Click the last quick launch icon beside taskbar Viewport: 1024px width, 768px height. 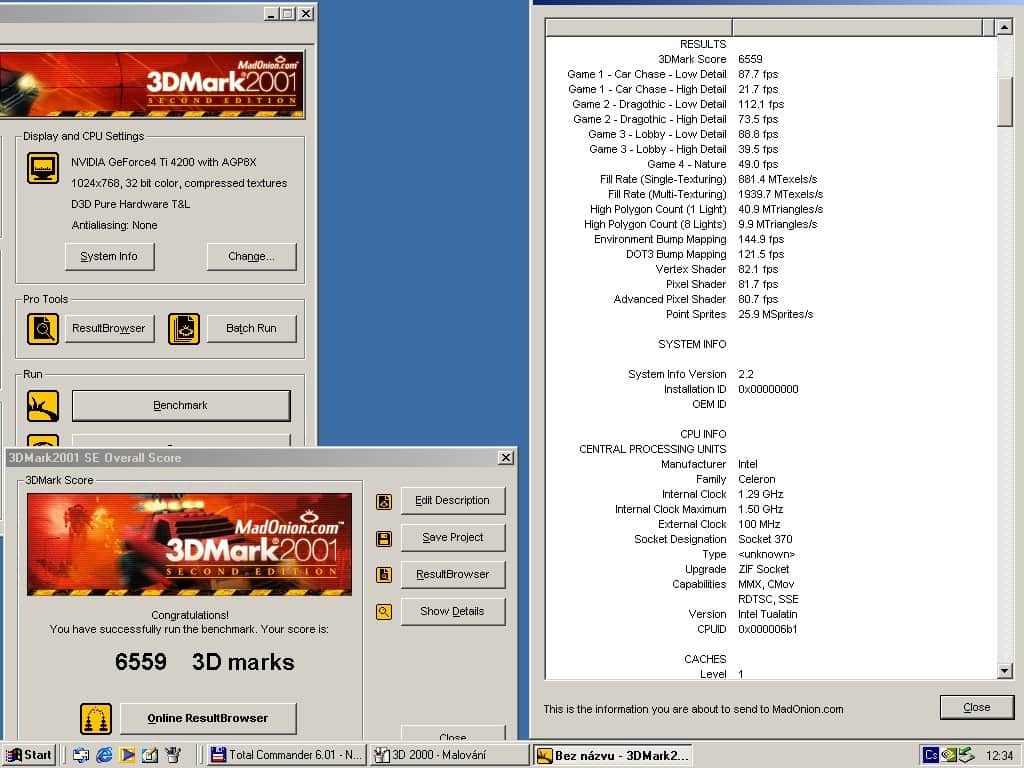173,755
